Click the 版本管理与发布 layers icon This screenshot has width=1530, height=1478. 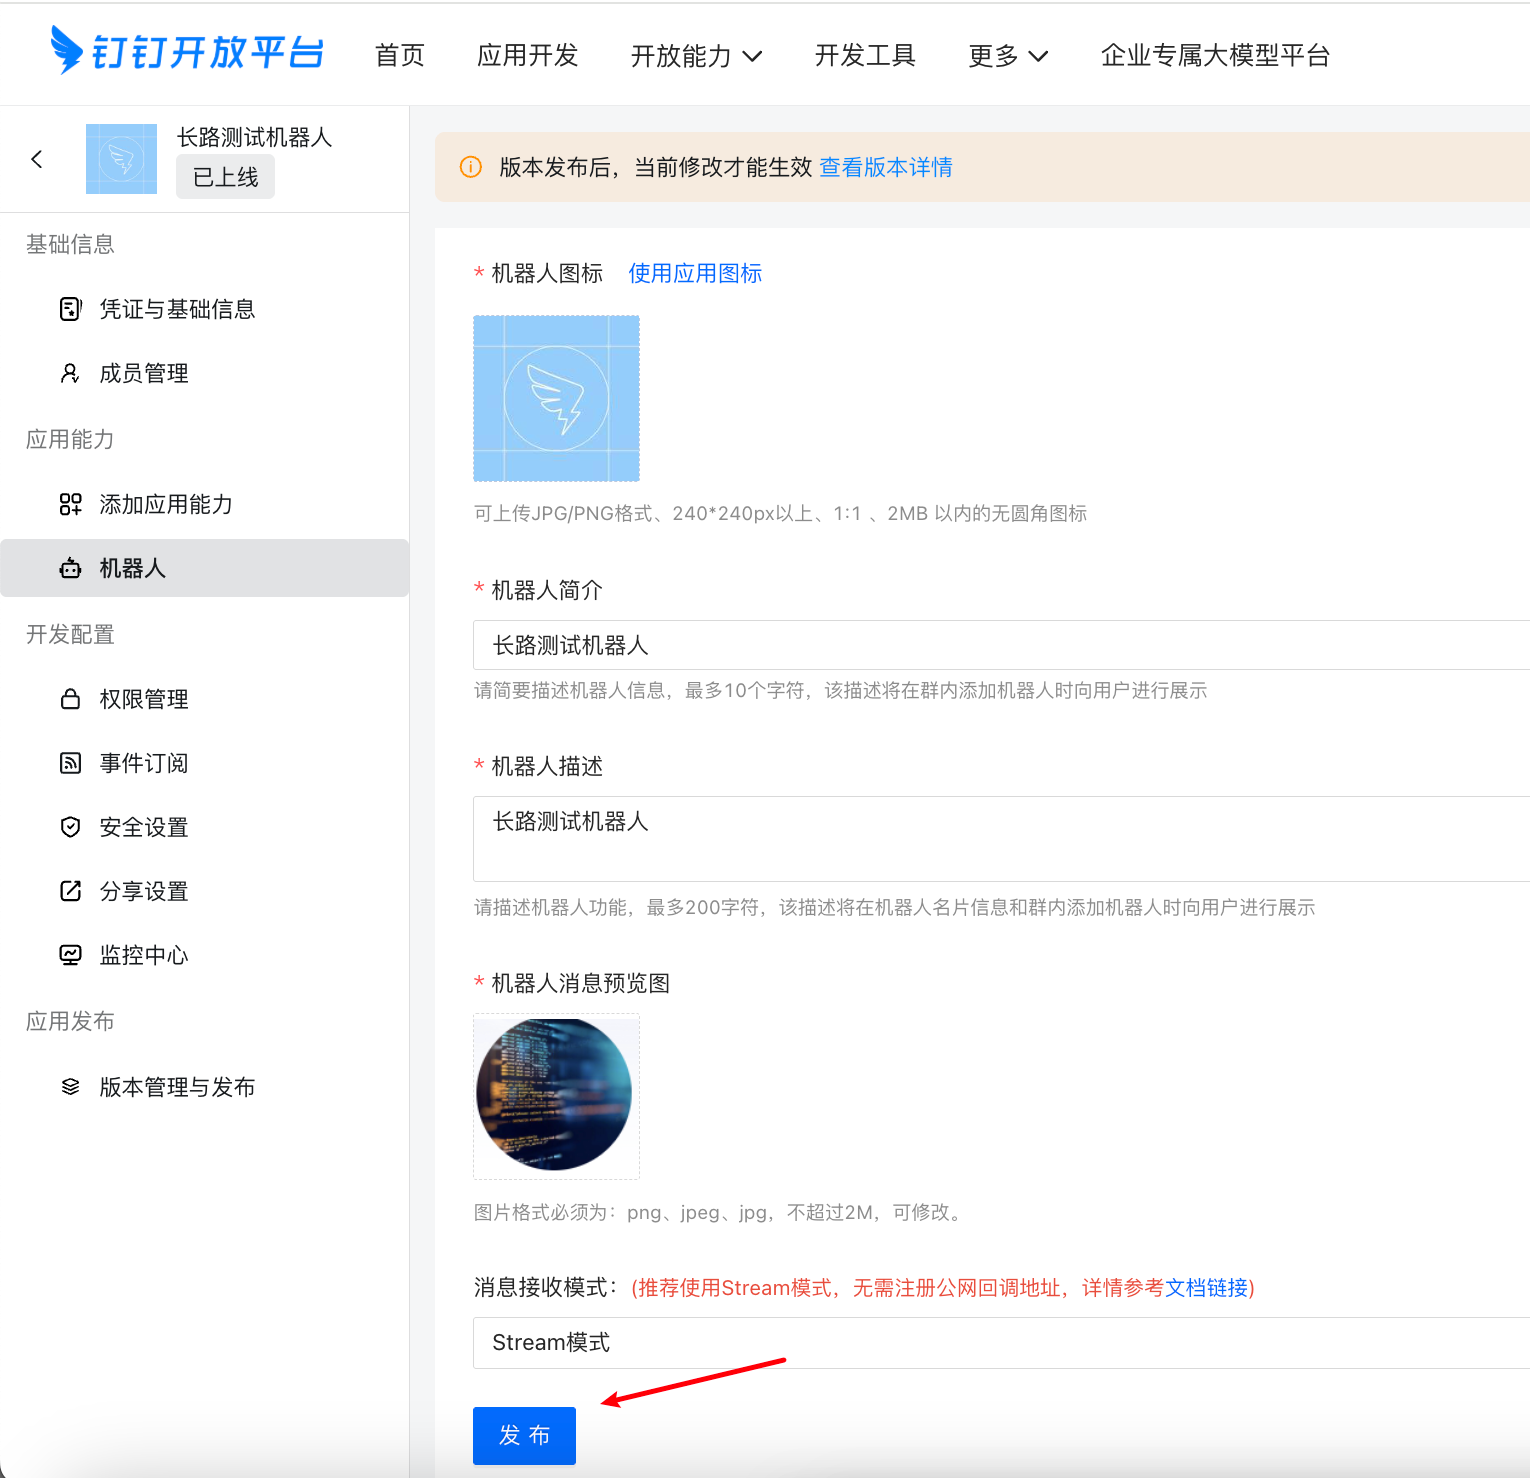coord(70,1087)
